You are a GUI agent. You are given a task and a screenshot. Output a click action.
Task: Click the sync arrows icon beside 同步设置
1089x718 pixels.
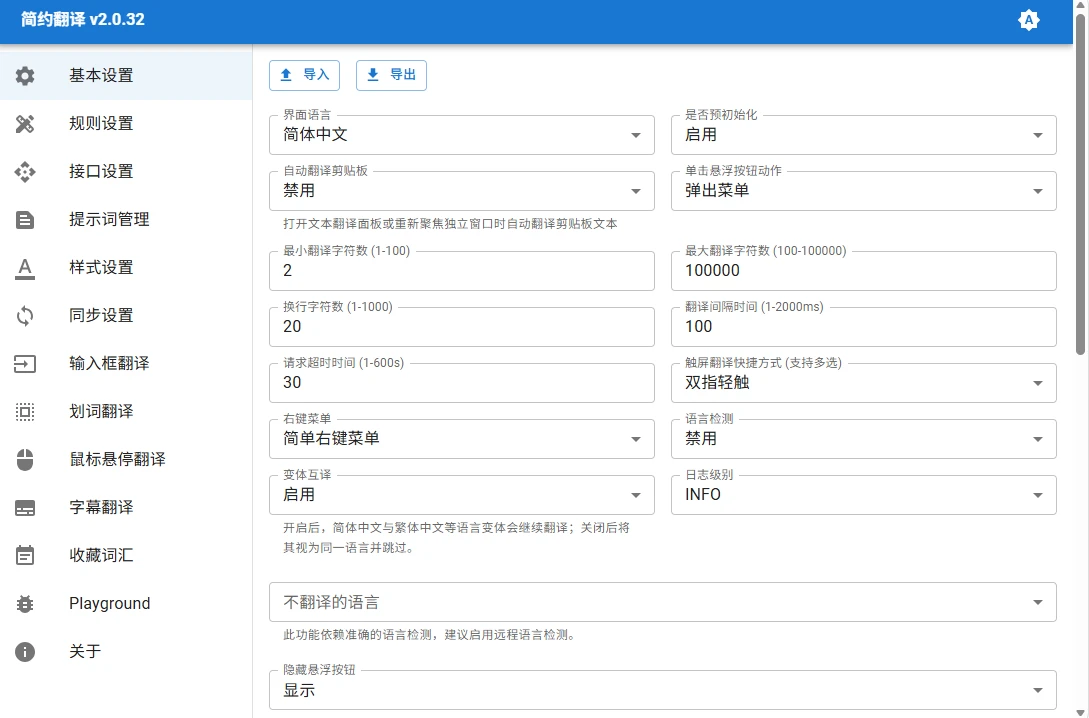(25, 316)
